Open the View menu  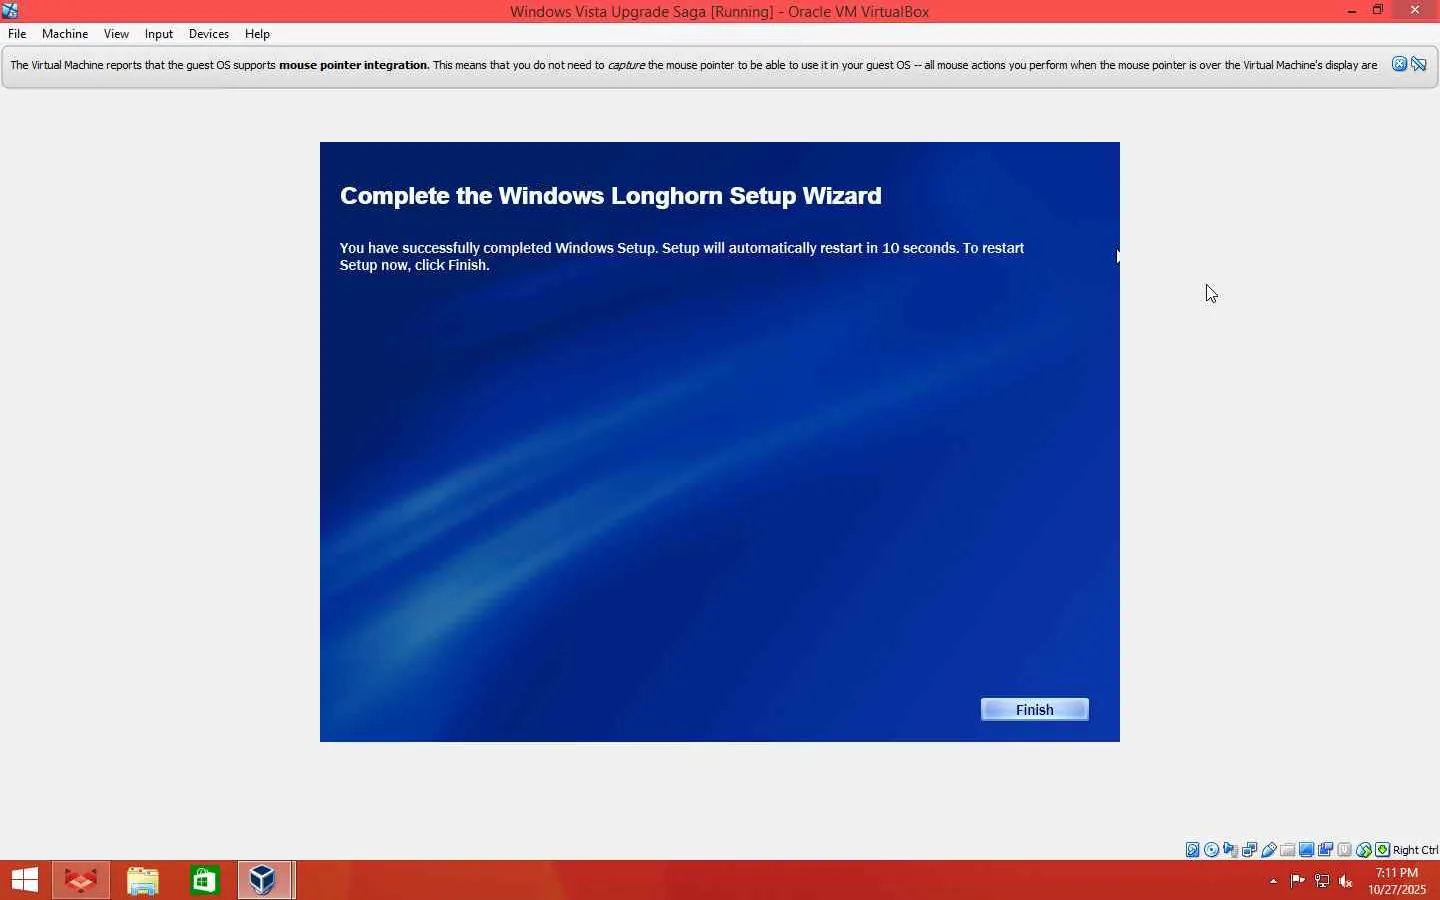point(116,34)
